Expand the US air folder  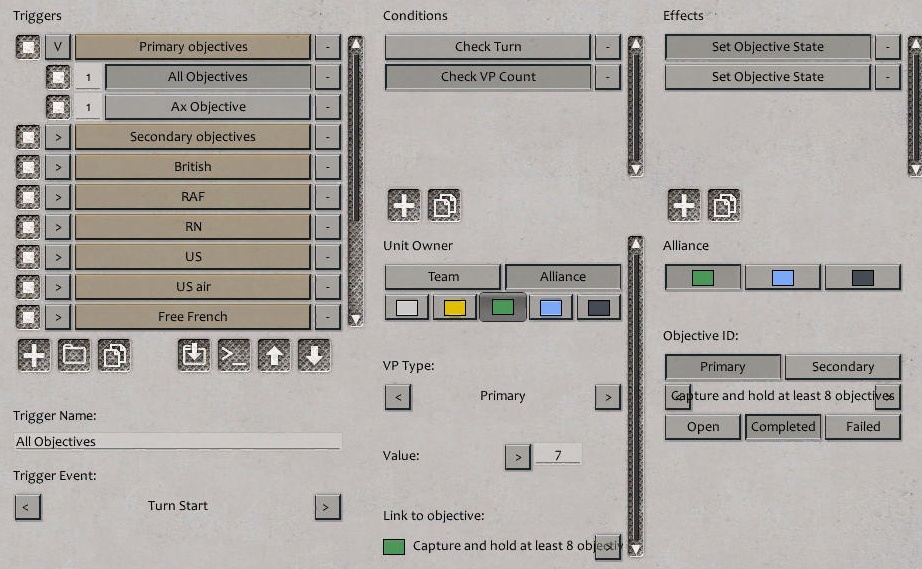click(x=58, y=287)
